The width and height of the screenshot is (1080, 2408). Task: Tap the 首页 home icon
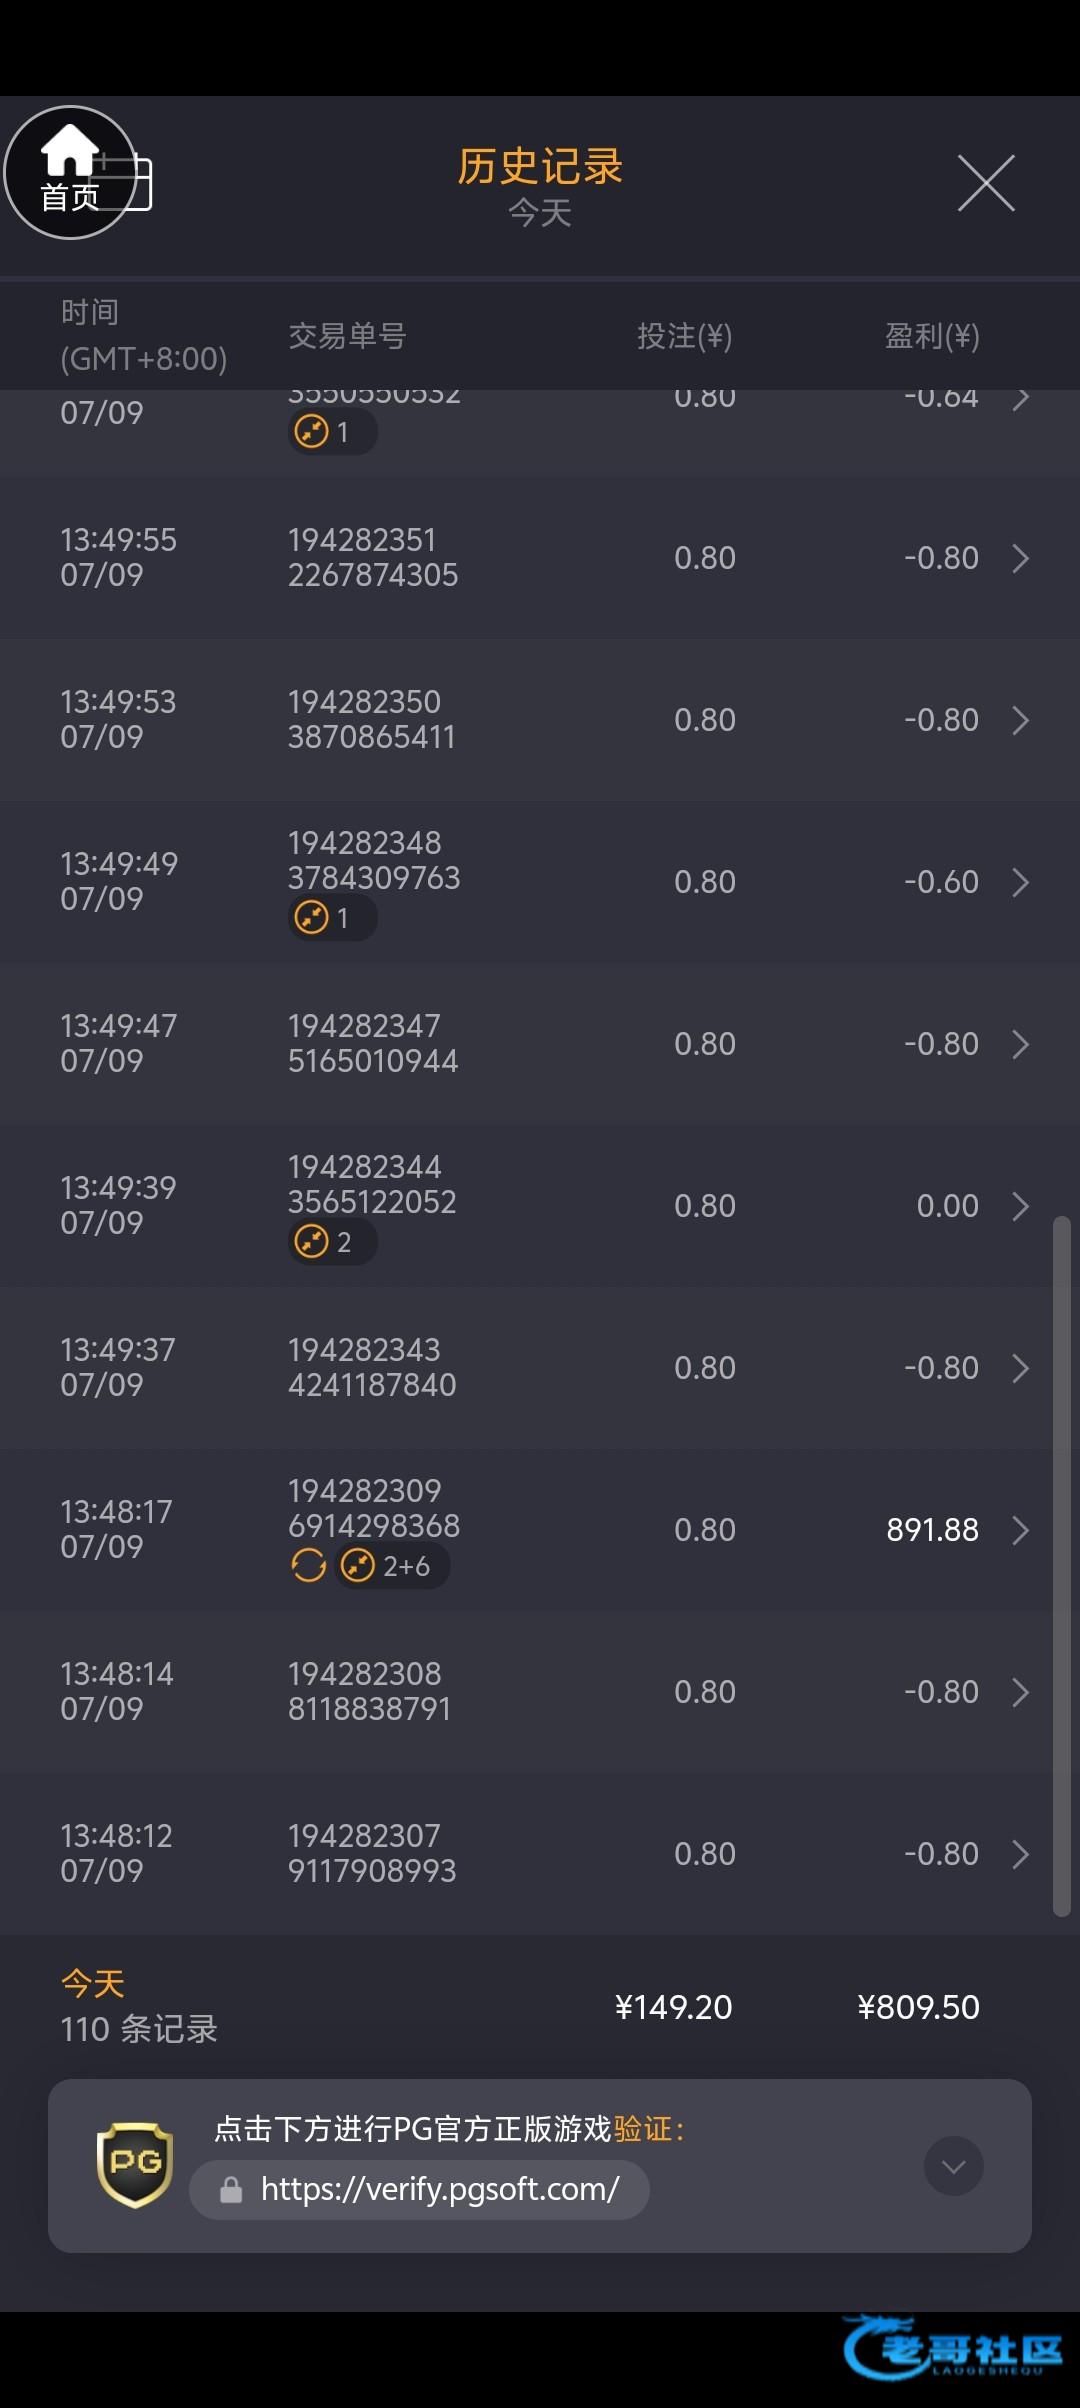[x=69, y=171]
